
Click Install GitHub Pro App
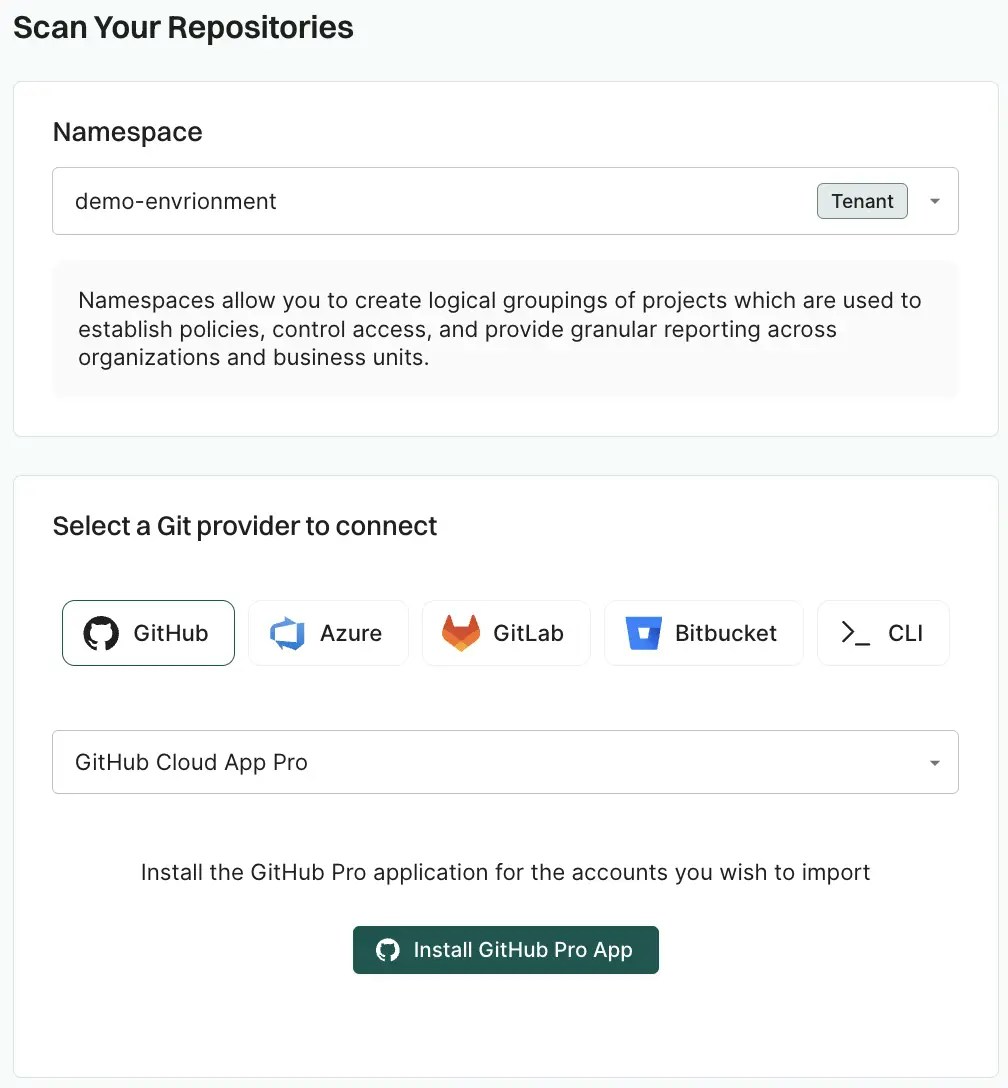[x=505, y=949]
